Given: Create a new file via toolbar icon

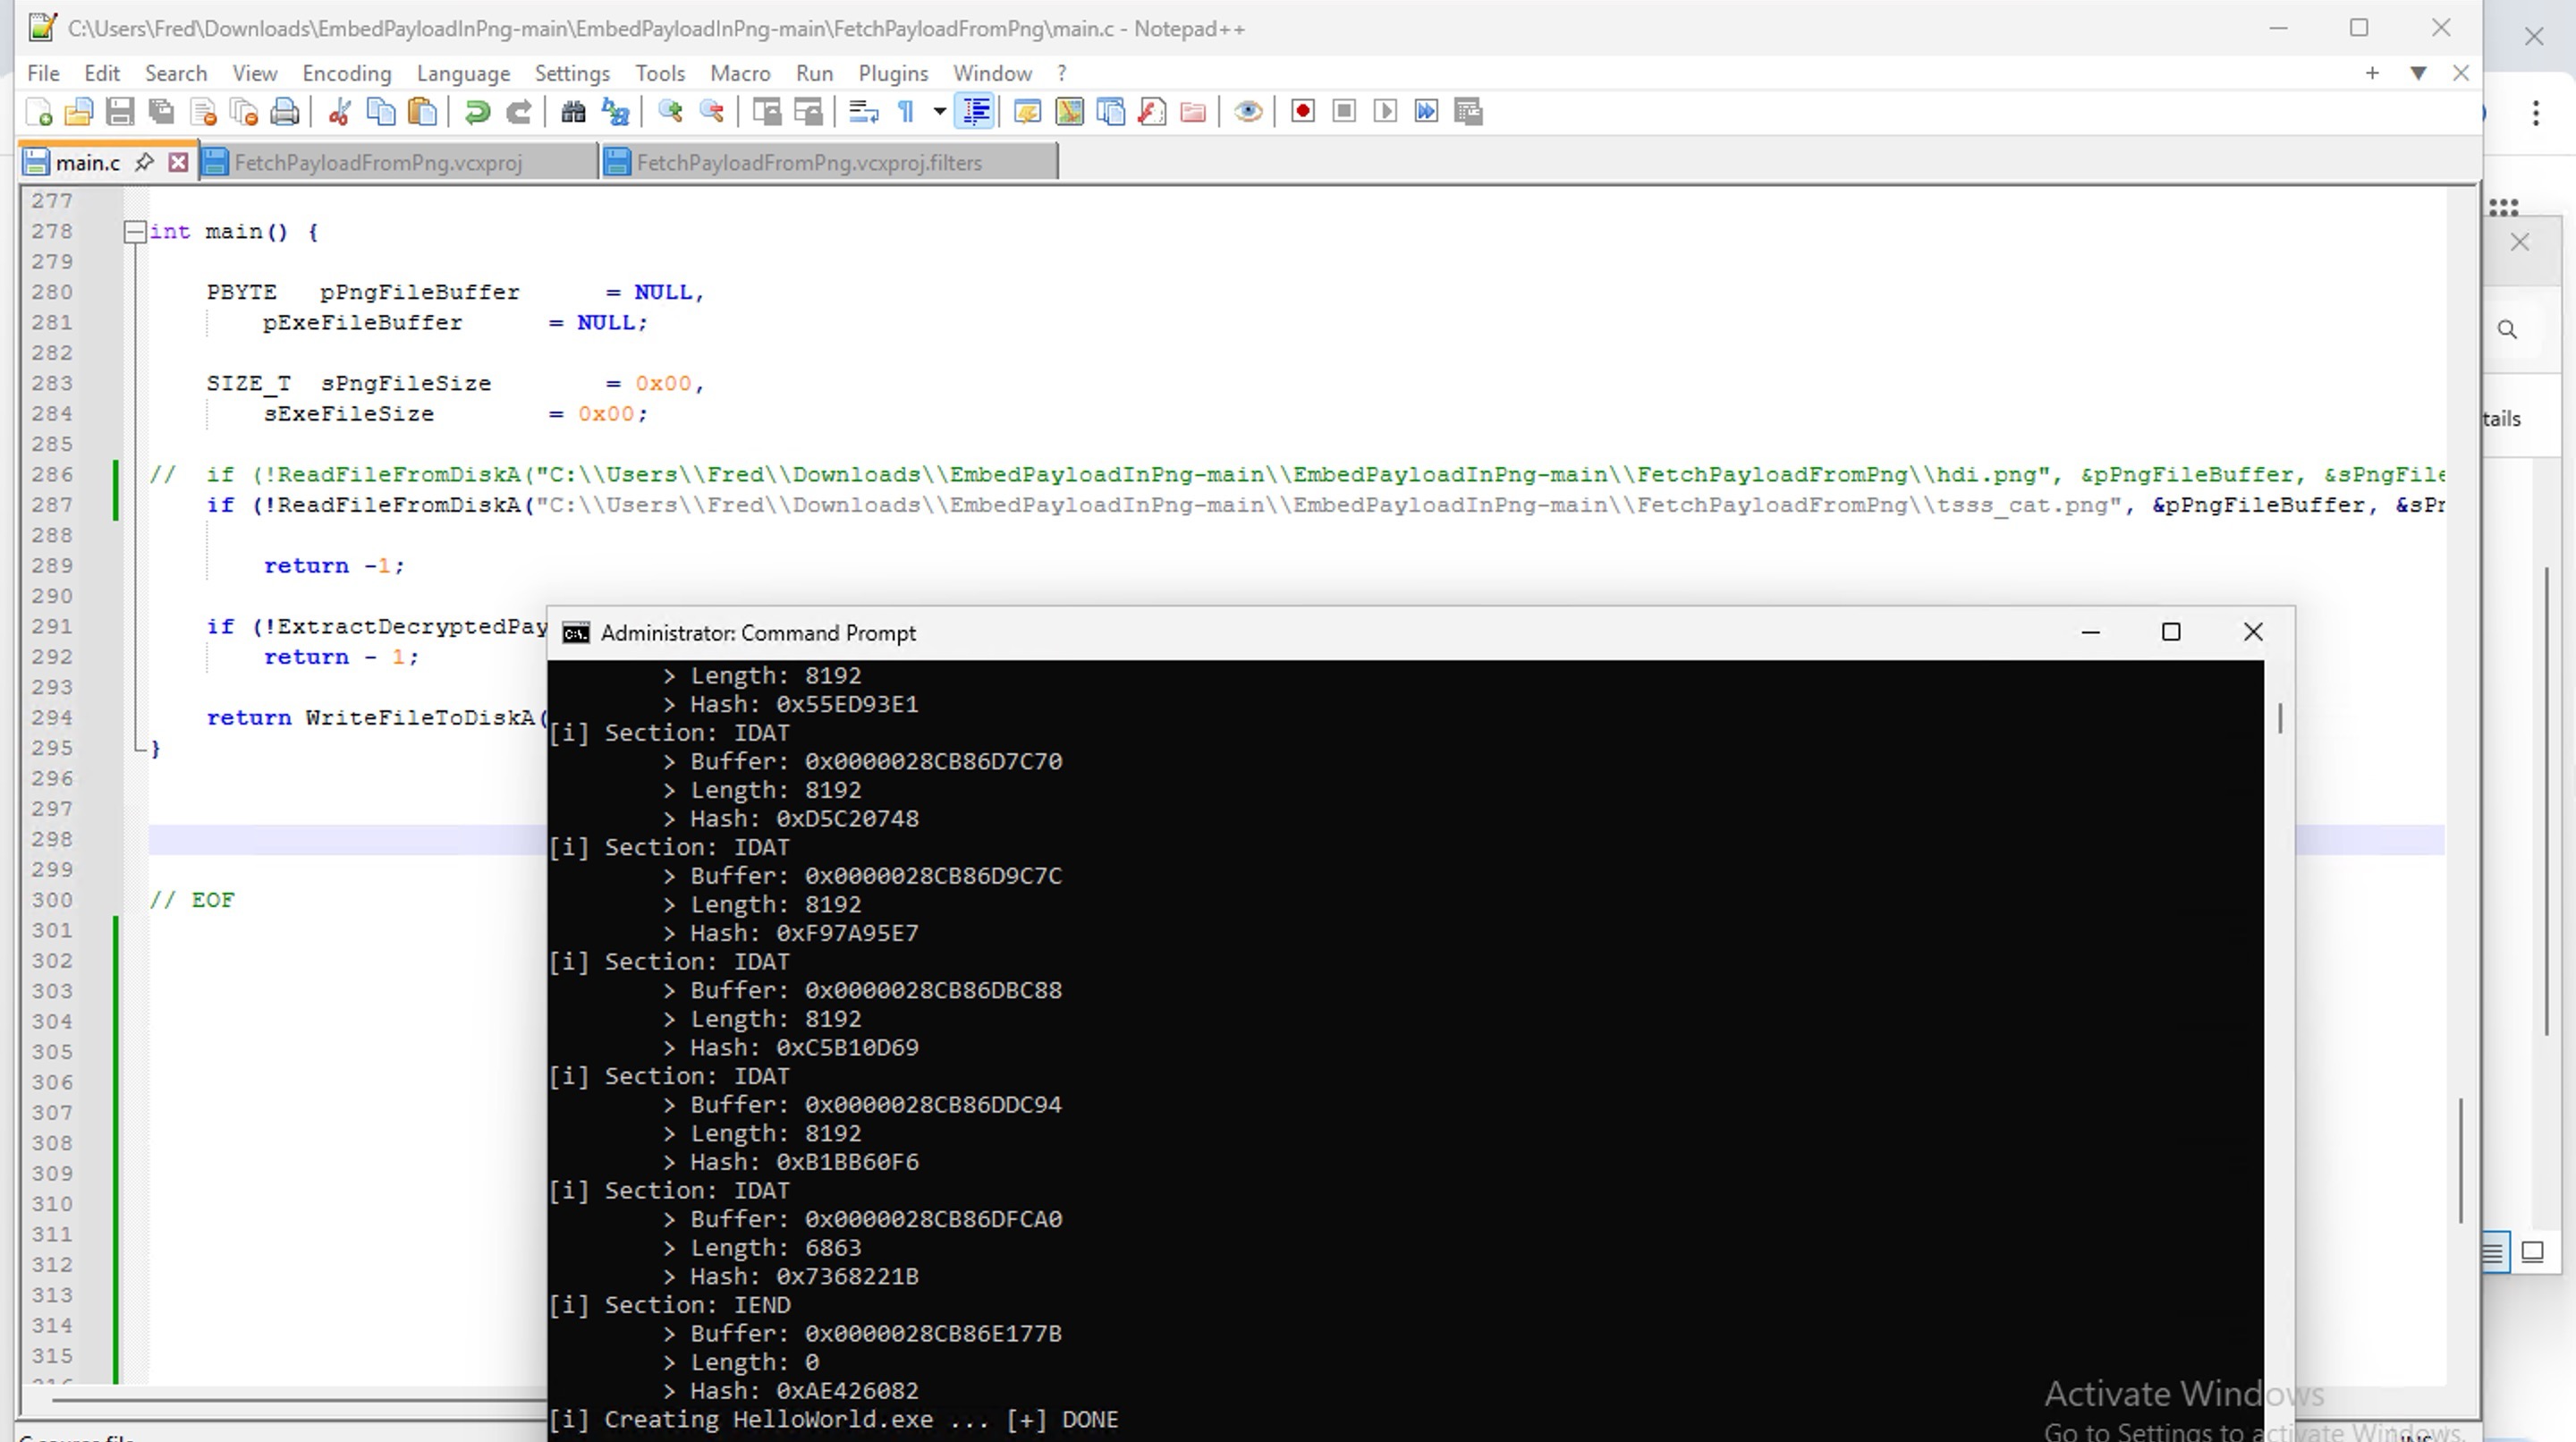Looking at the screenshot, I should (x=38, y=111).
